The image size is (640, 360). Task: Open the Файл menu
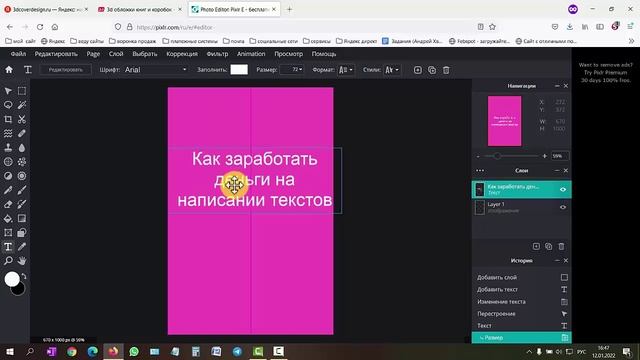click(18, 54)
